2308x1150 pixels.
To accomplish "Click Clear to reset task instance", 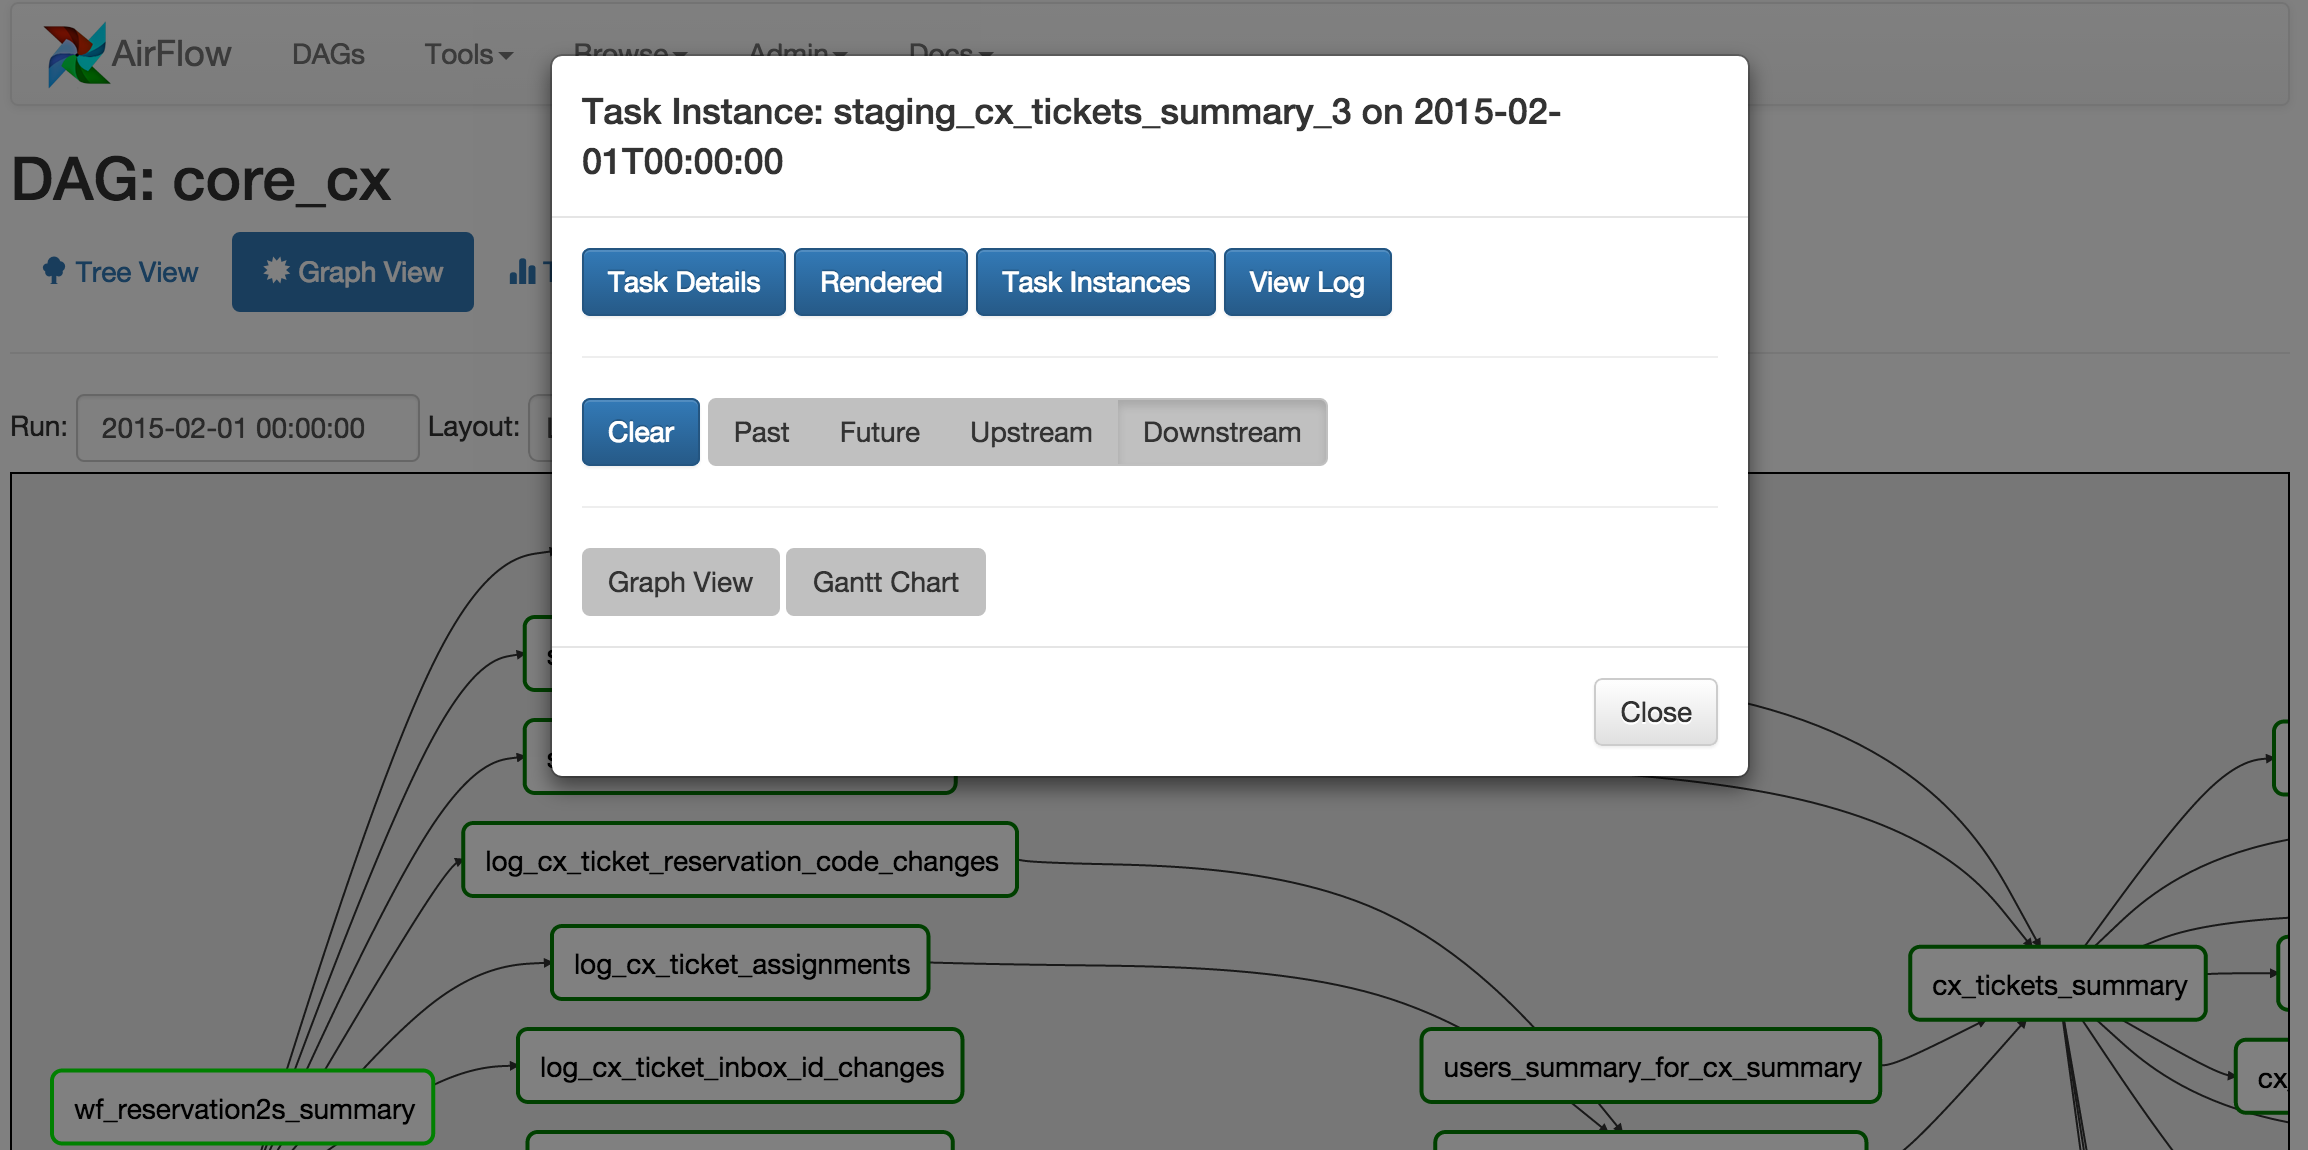I will (640, 433).
